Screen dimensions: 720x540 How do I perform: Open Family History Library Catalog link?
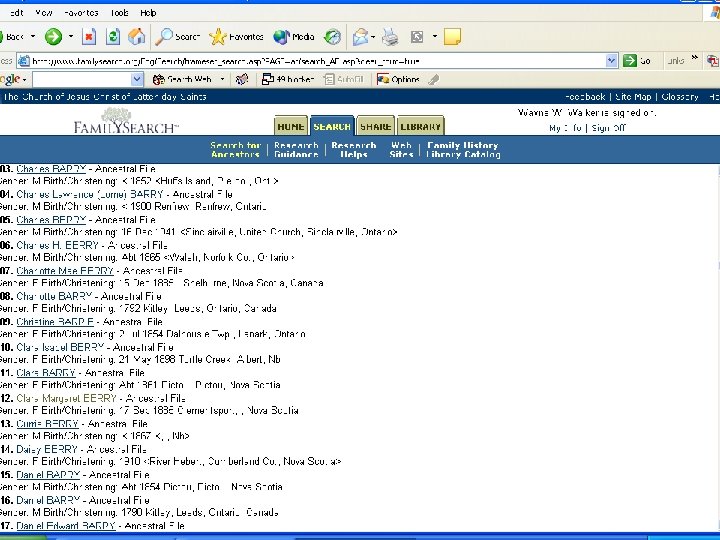[x=463, y=150]
